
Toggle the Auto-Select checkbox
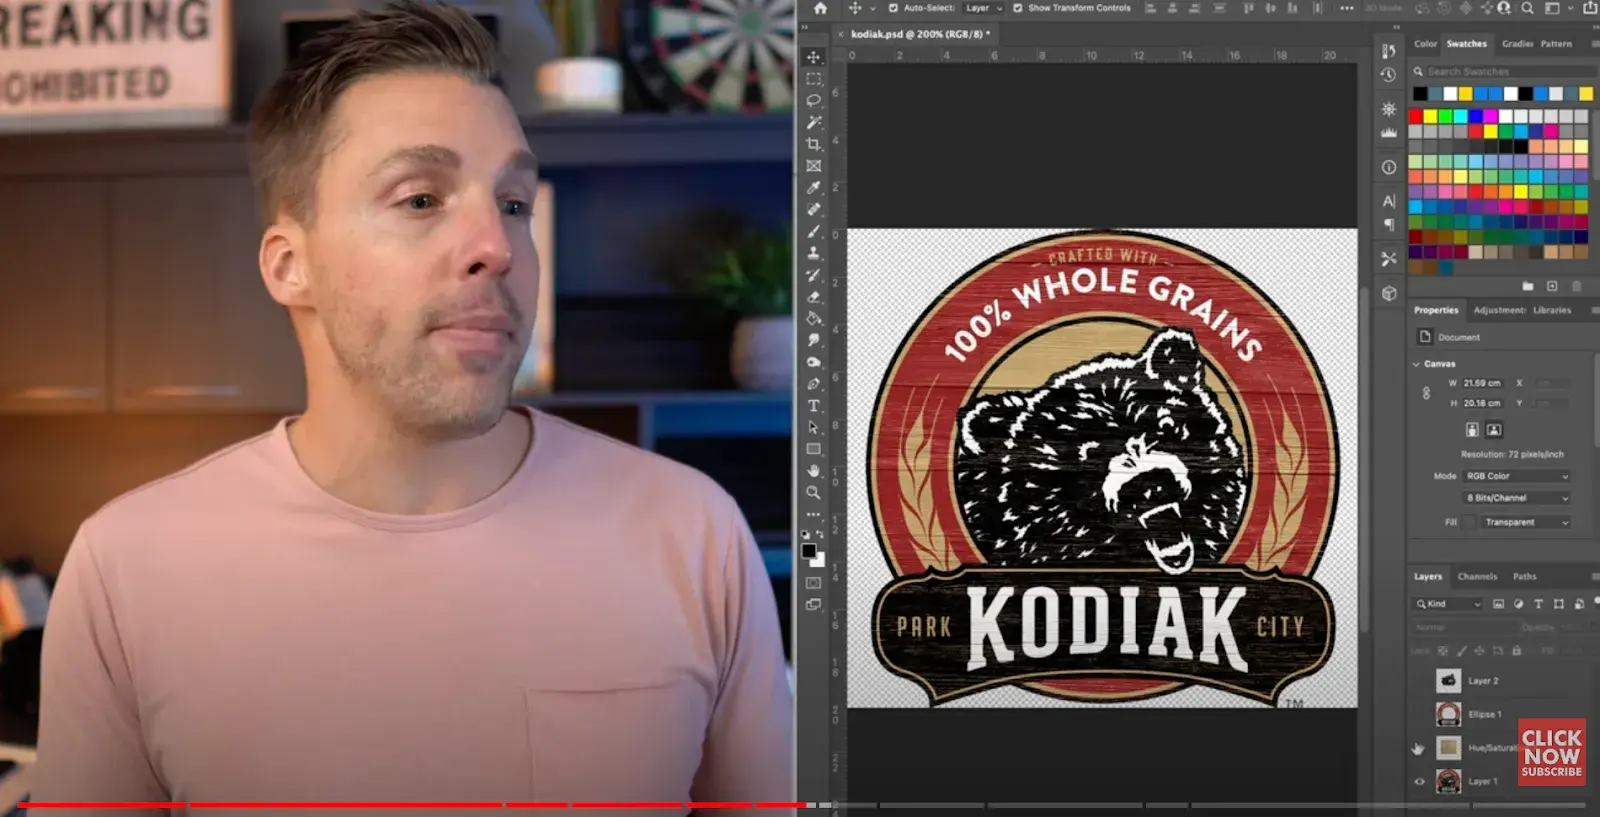[893, 8]
